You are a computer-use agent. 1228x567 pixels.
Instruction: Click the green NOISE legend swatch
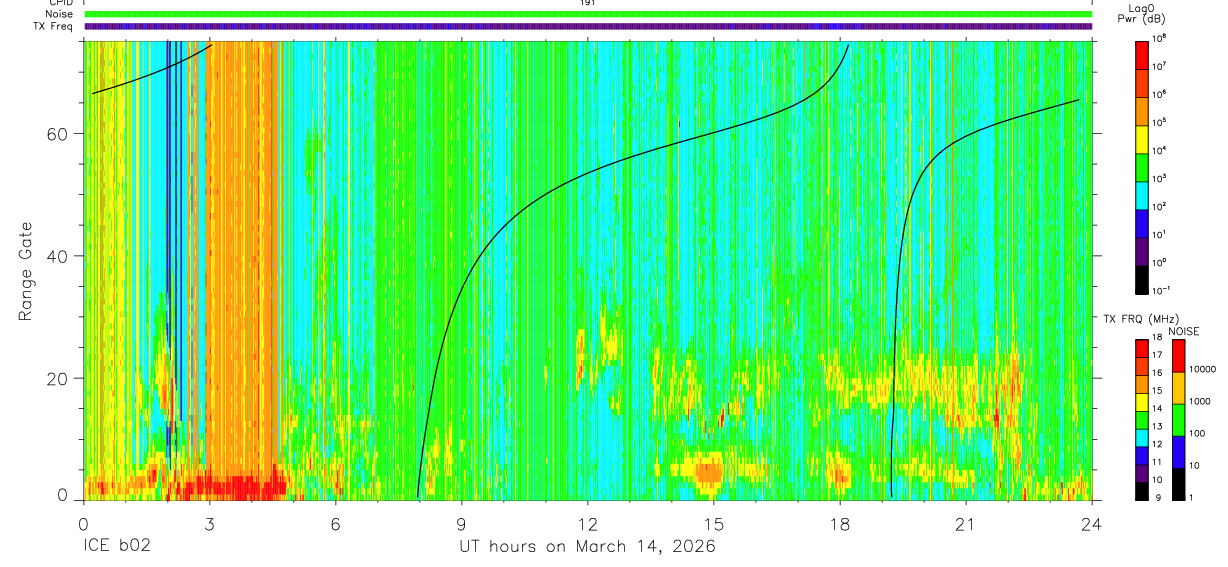[x=1178, y=419]
